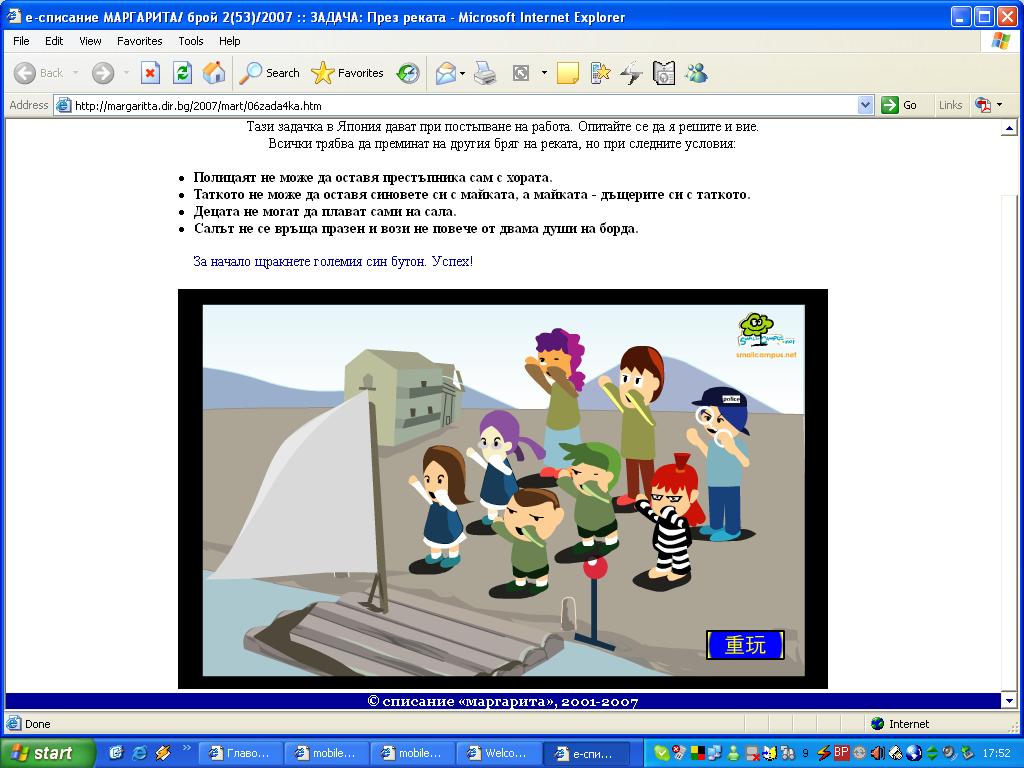The height and width of the screenshot is (768, 1024).
Task: Switch to the 'Welco...' taskbar window
Action: pos(498,753)
